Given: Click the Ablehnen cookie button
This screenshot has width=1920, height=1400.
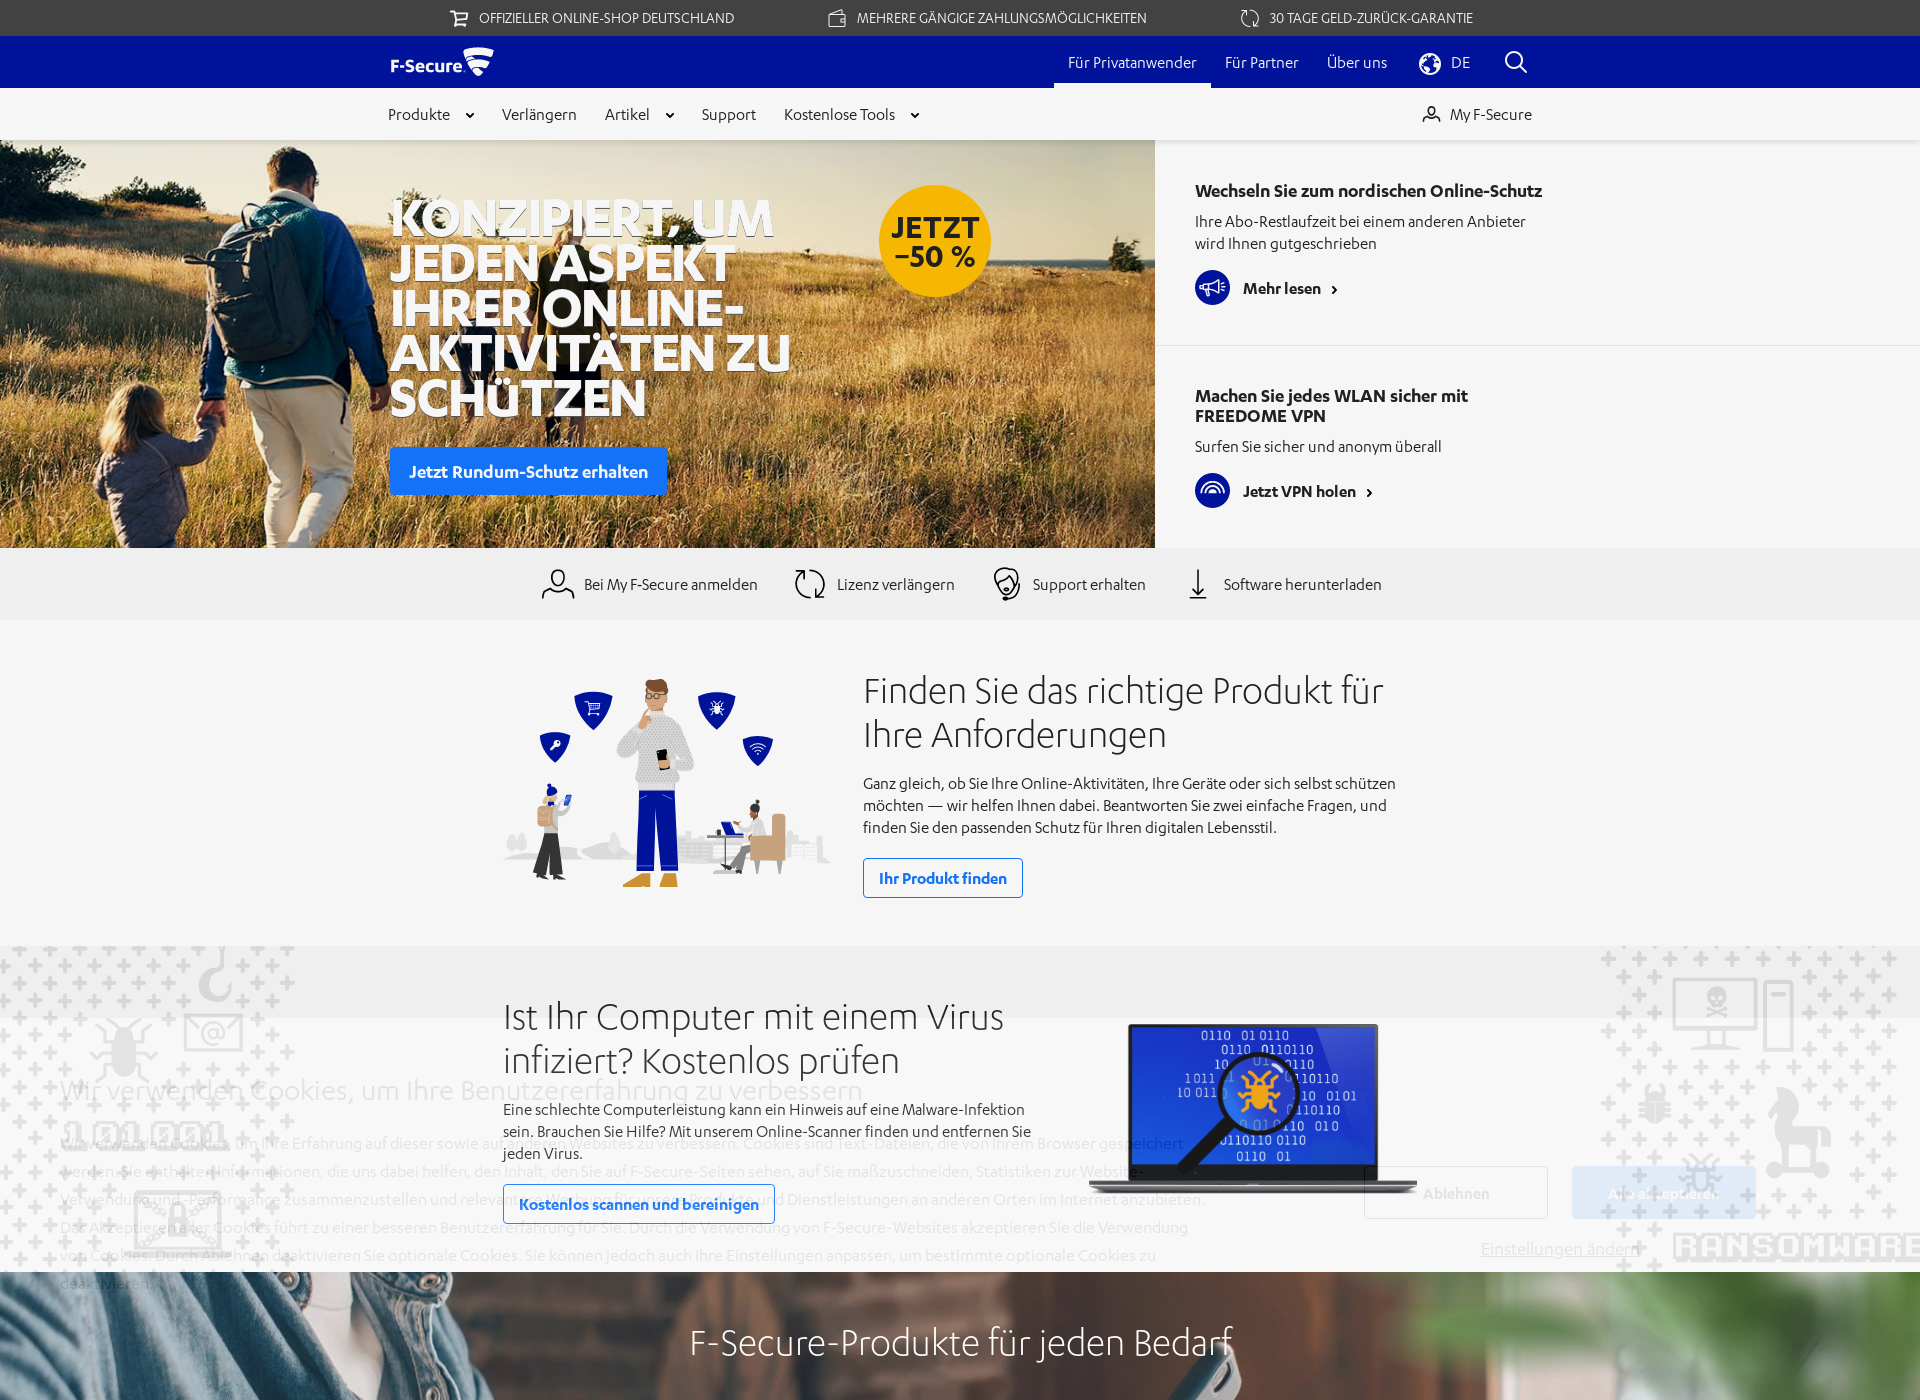Looking at the screenshot, I should (1456, 1193).
